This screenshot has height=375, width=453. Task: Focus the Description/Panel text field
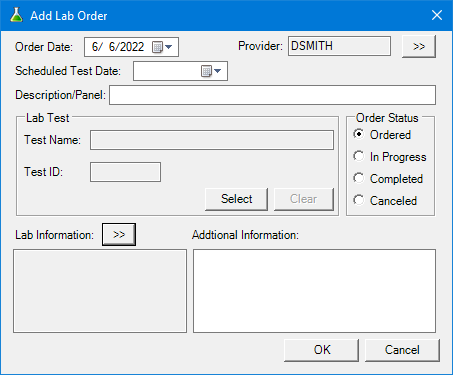pos(272,95)
